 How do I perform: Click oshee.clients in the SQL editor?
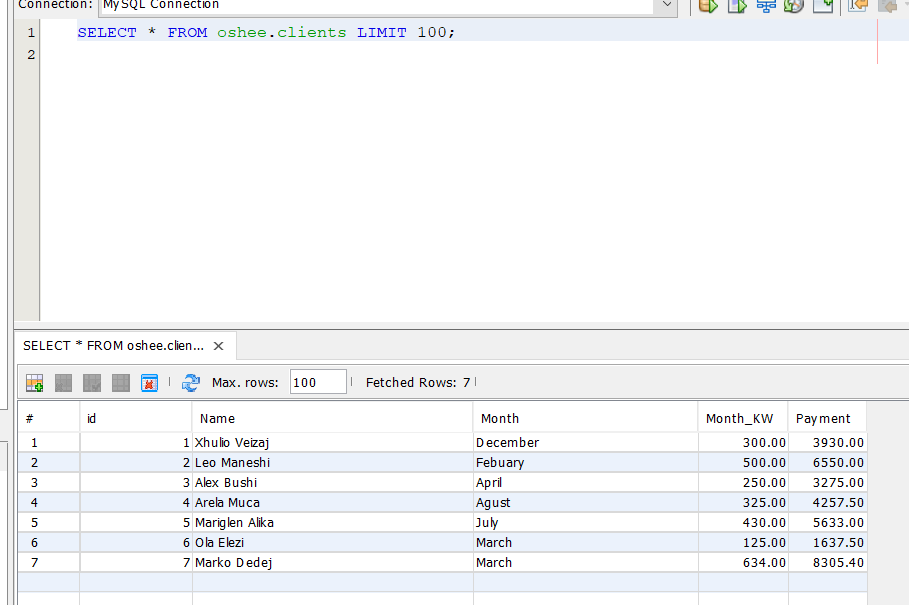coord(281,32)
